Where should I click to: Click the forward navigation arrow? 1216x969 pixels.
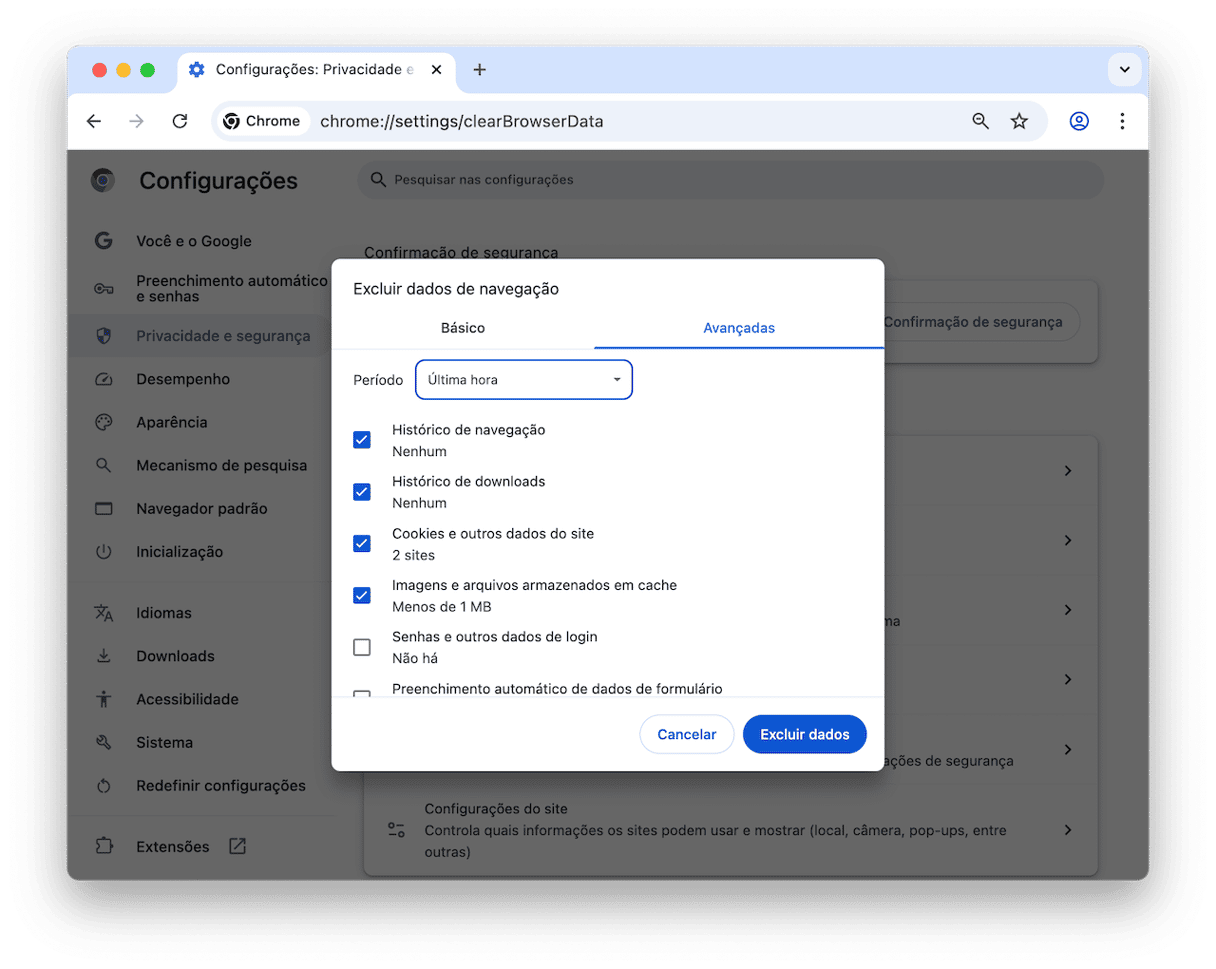[137, 121]
